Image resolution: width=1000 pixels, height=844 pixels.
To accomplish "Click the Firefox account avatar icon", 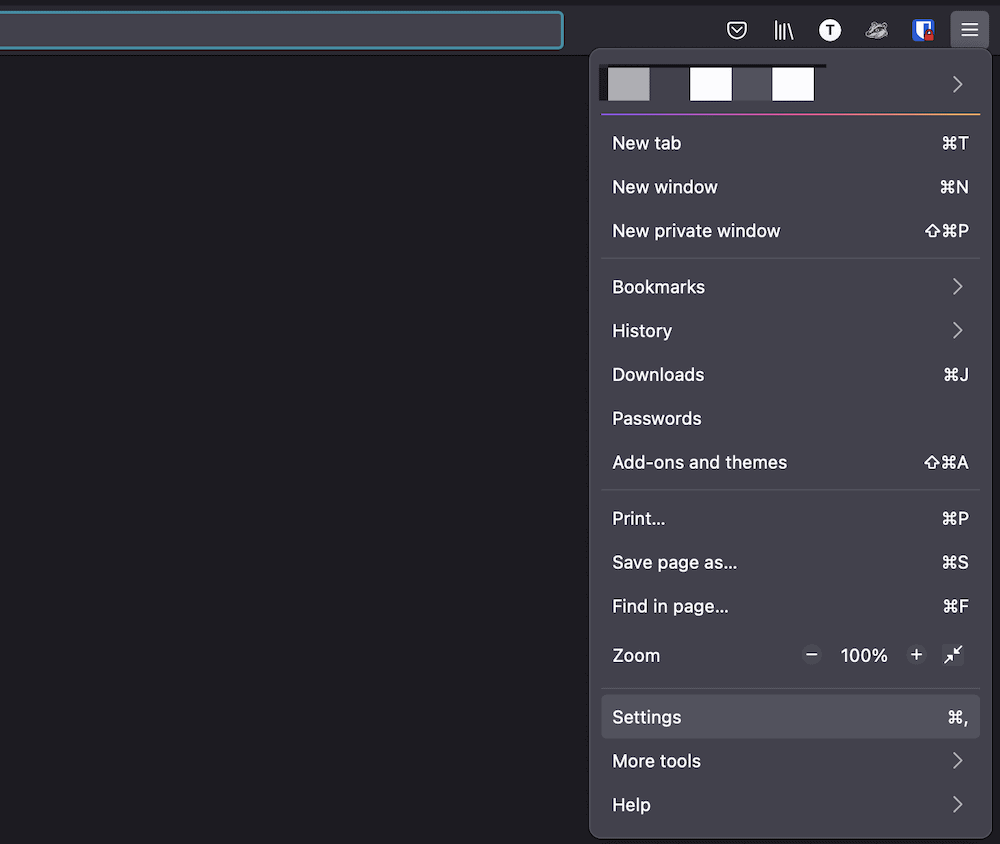I will (830, 30).
